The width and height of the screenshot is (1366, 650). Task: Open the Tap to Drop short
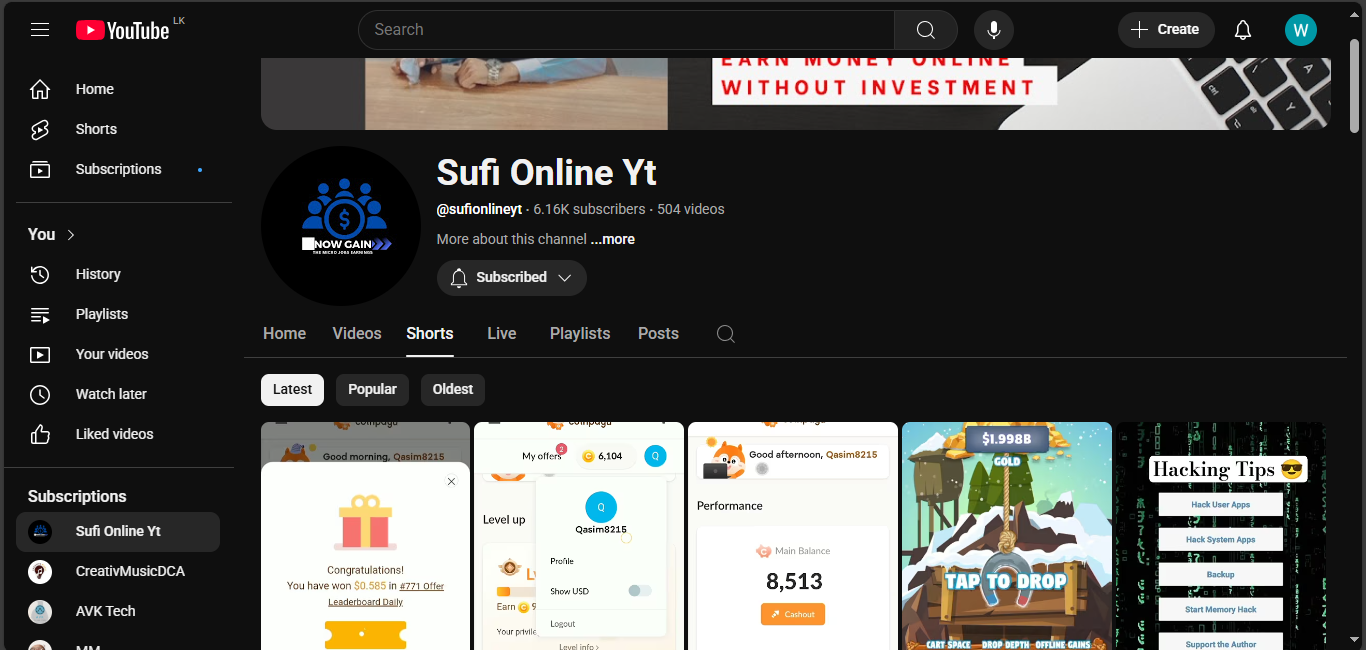coord(1007,536)
